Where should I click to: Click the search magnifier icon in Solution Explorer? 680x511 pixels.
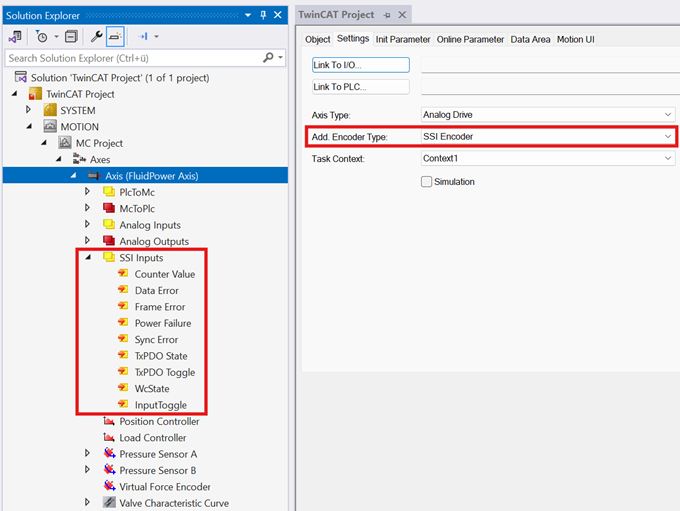click(268, 57)
